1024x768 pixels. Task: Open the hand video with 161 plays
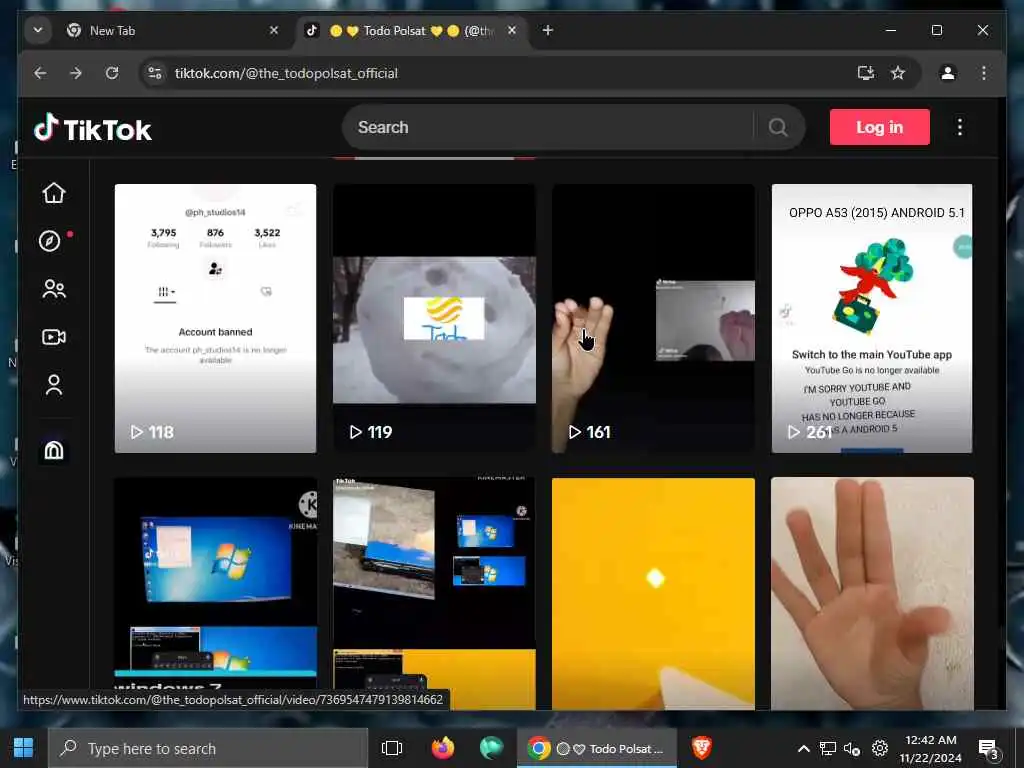[653, 318]
